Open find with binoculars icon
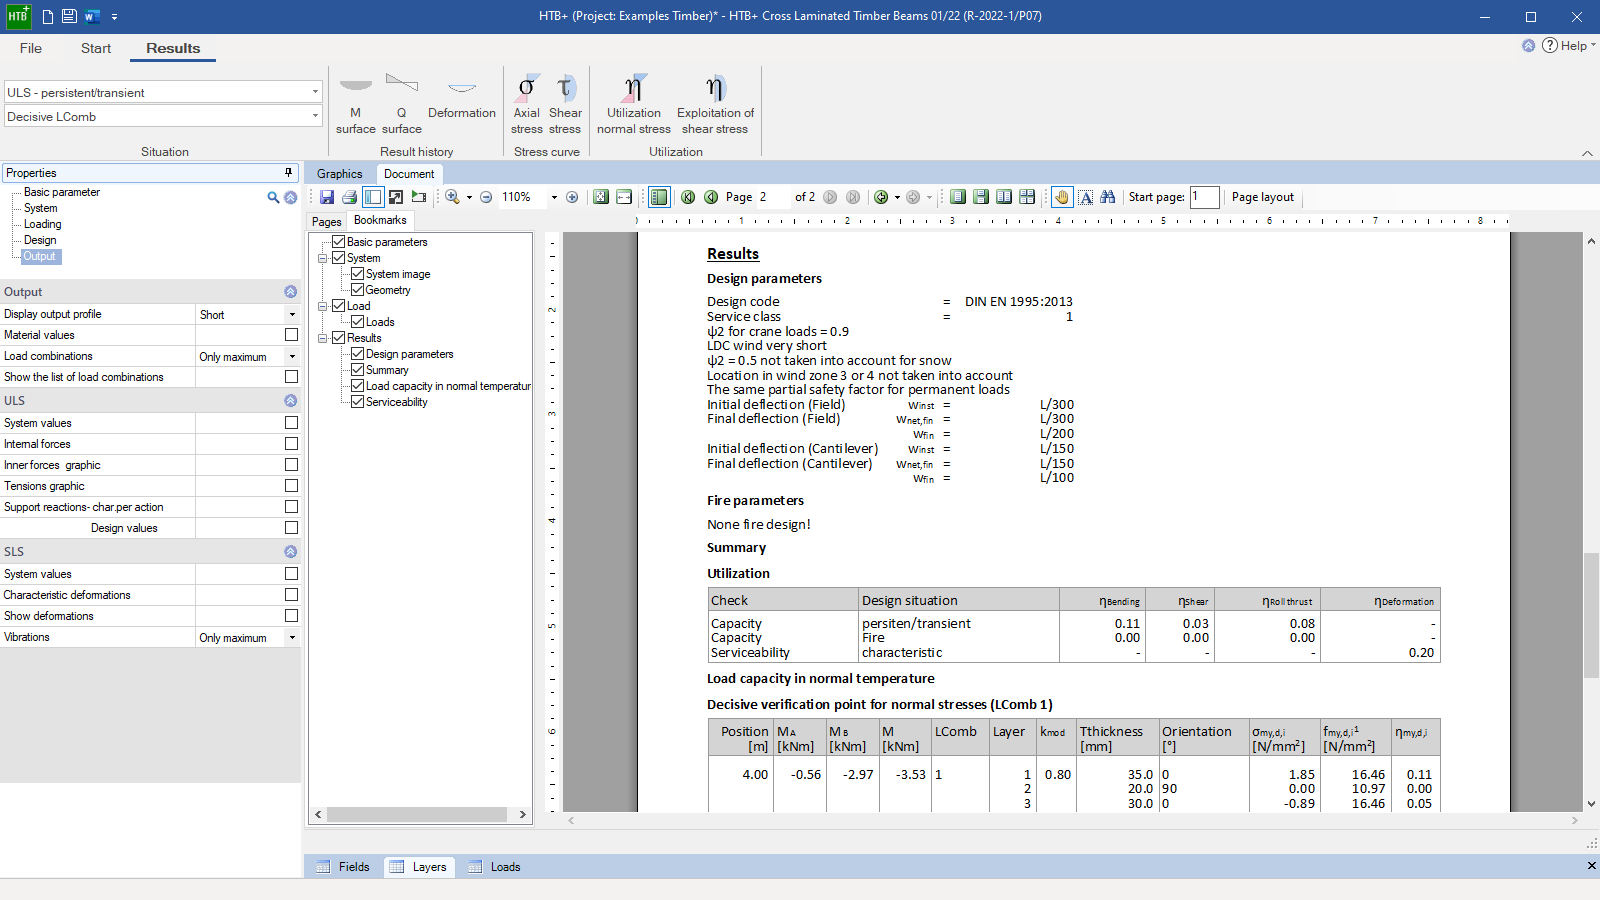 (x=1108, y=197)
